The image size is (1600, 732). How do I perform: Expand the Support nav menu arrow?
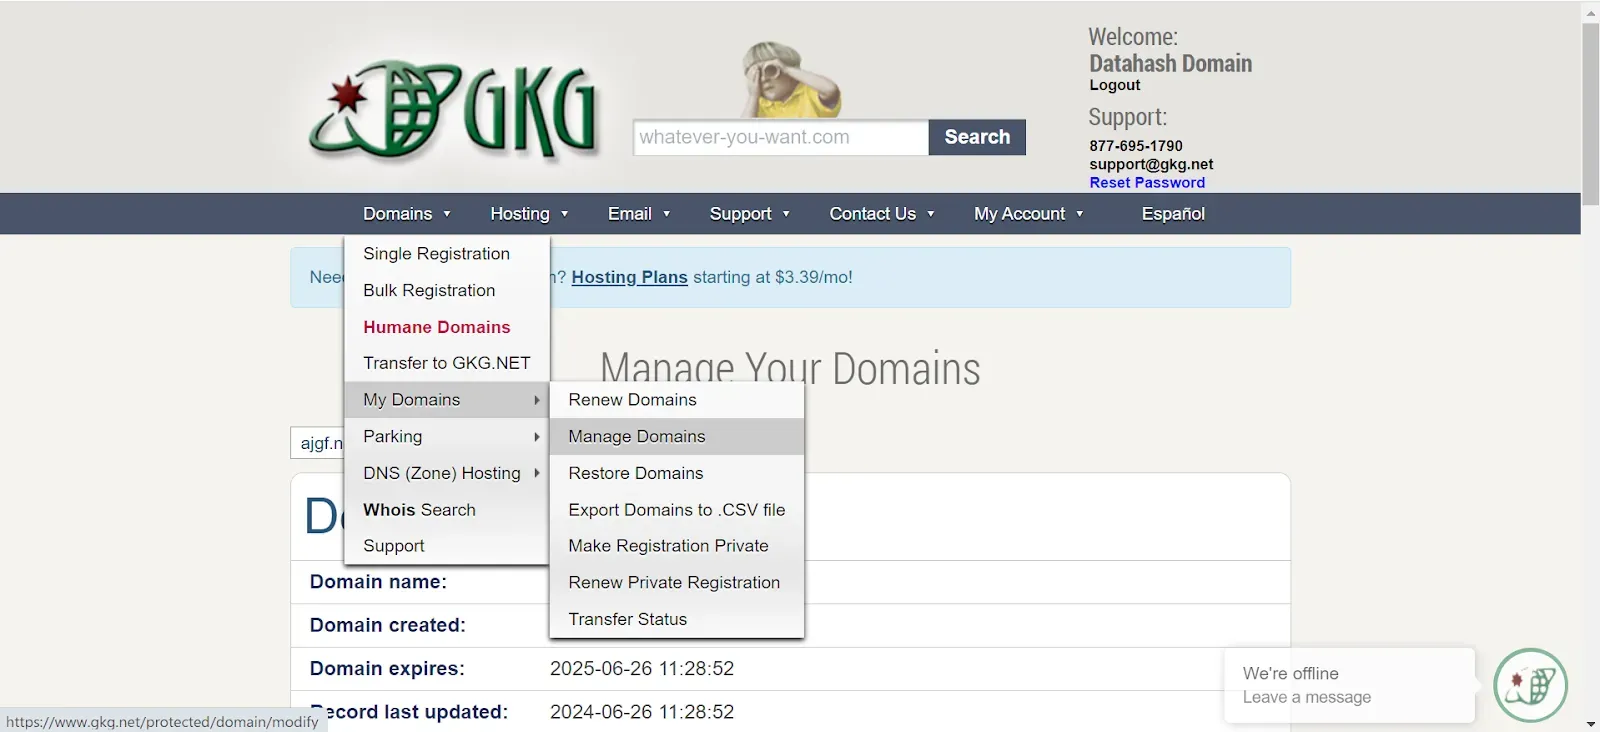pos(786,214)
